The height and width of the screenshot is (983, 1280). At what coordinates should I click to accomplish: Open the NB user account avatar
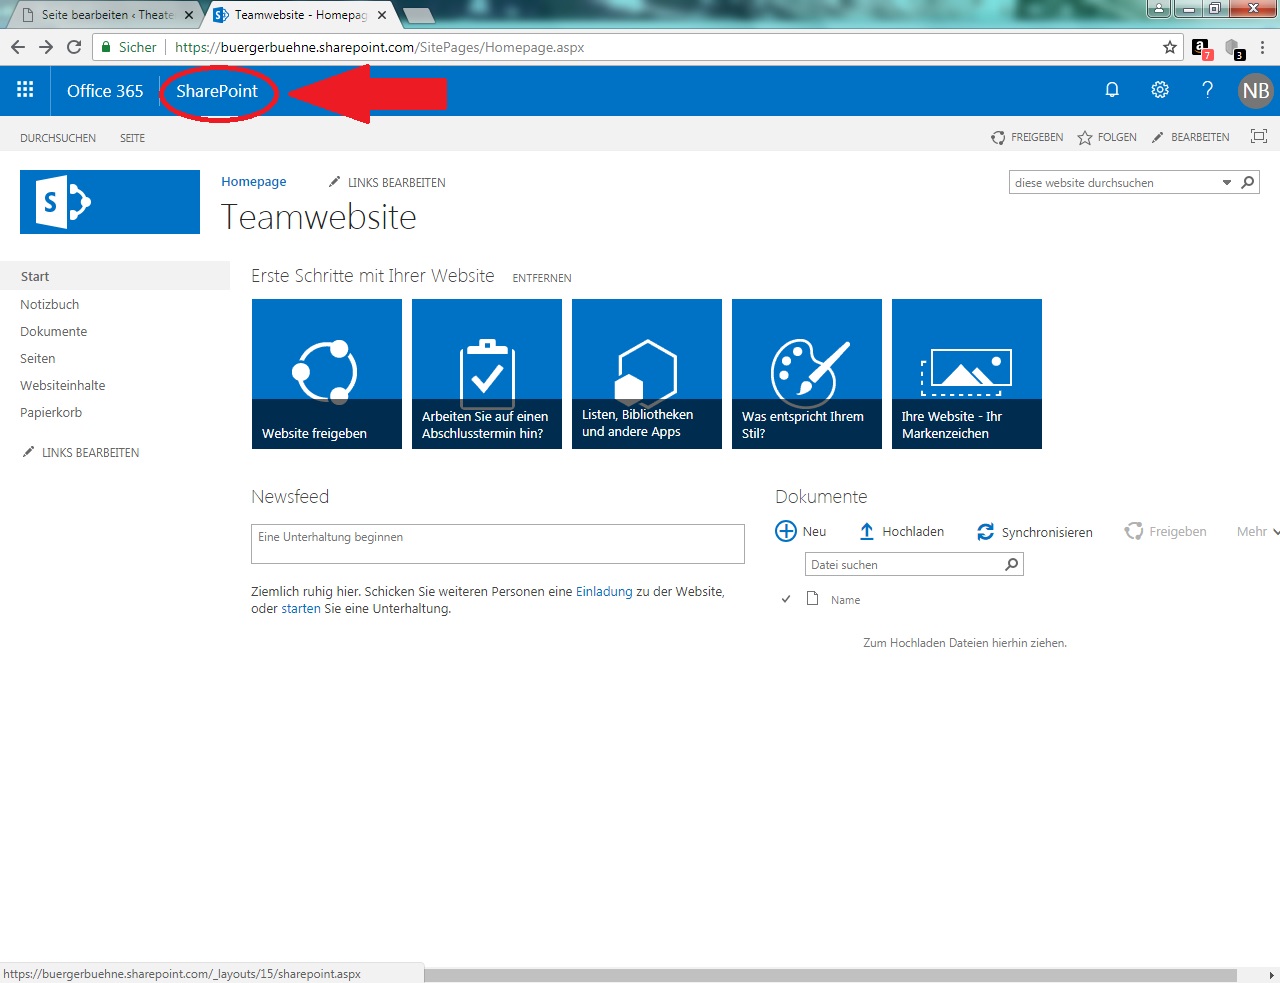pyautogui.click(x=1255, y=91)
